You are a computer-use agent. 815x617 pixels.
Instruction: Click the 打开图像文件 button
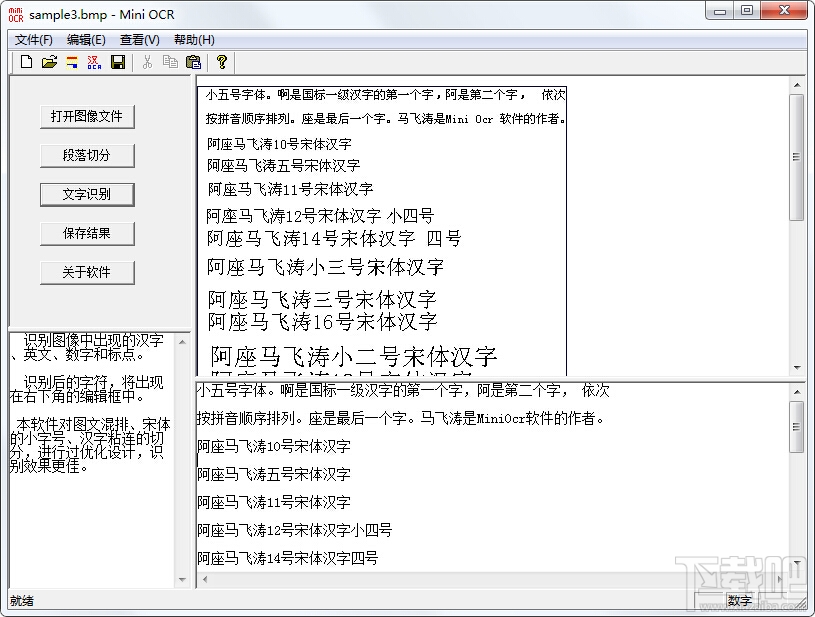(87, 116)
